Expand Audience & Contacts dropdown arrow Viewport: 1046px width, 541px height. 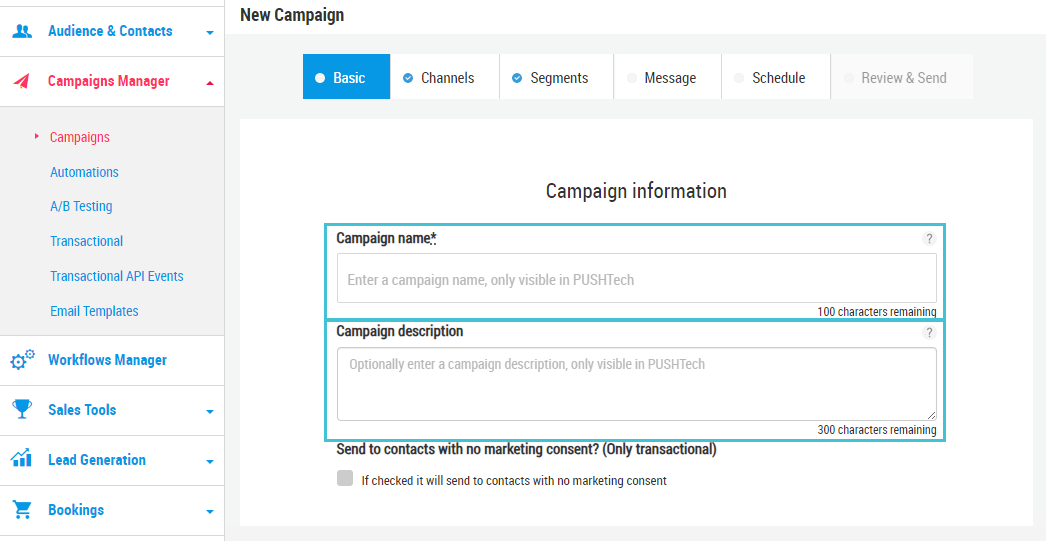point(210,32)
